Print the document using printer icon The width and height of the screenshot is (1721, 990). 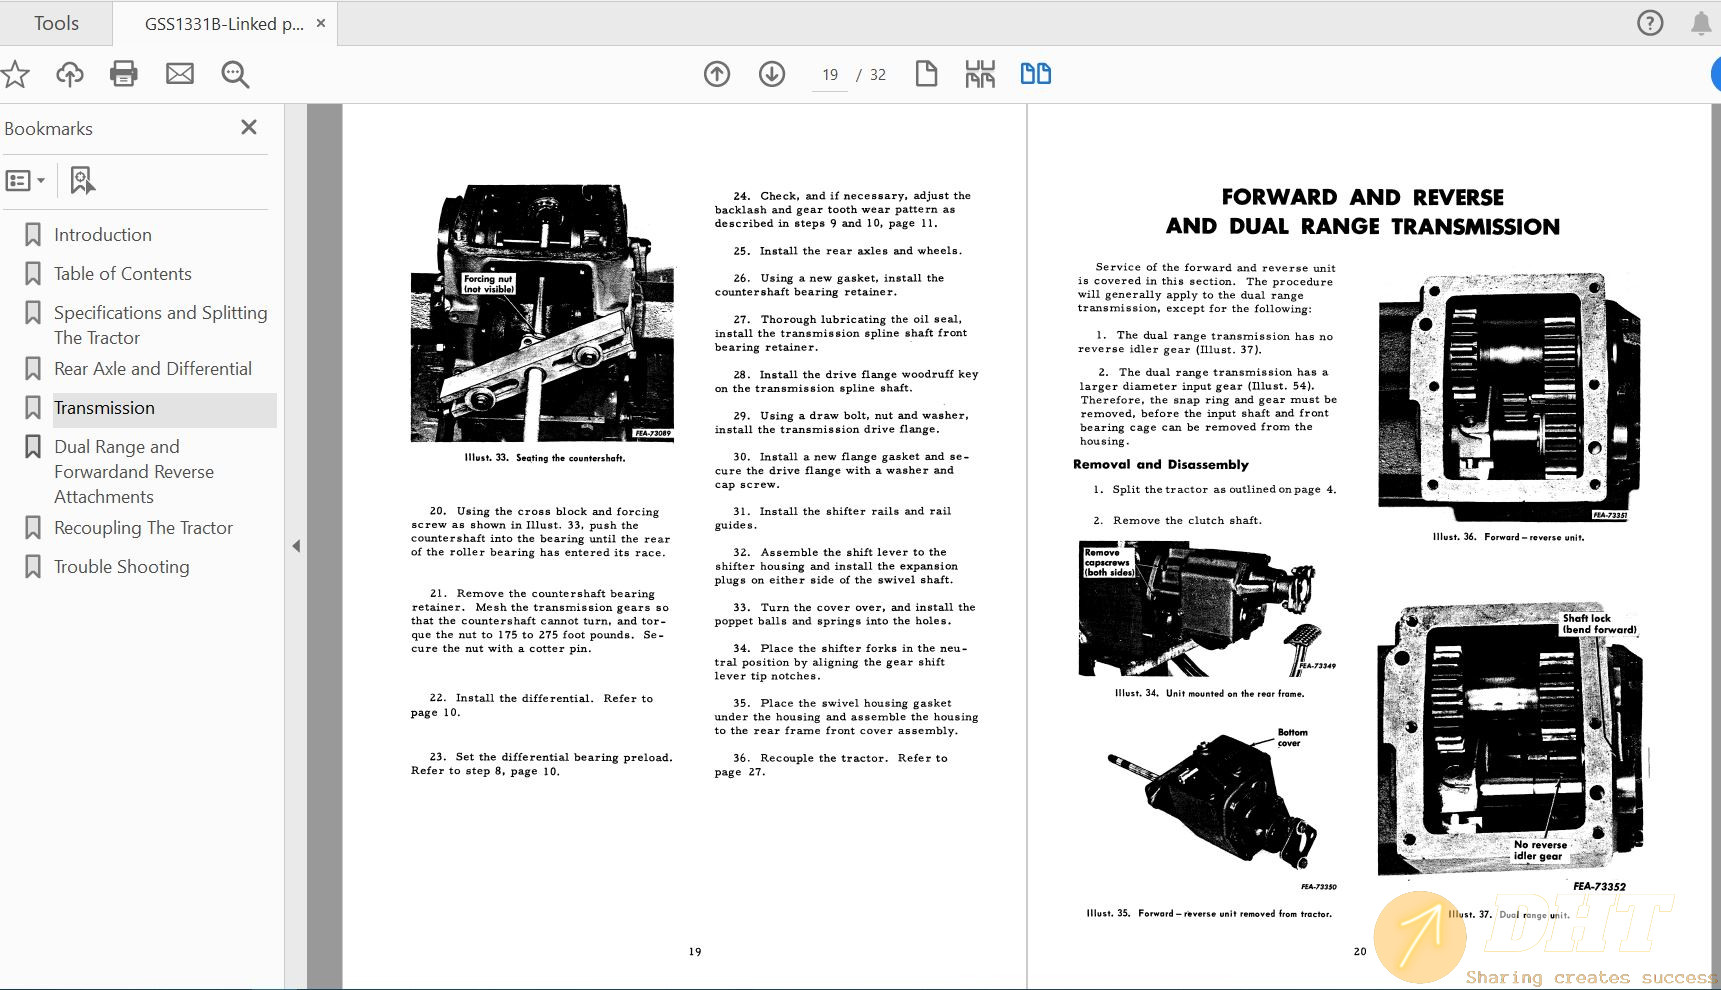pyautogui.click(x=124, y=74)
